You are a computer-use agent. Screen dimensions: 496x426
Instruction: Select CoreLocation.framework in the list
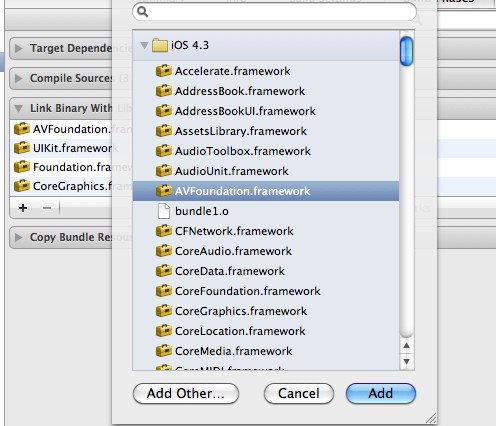point(266,331)
